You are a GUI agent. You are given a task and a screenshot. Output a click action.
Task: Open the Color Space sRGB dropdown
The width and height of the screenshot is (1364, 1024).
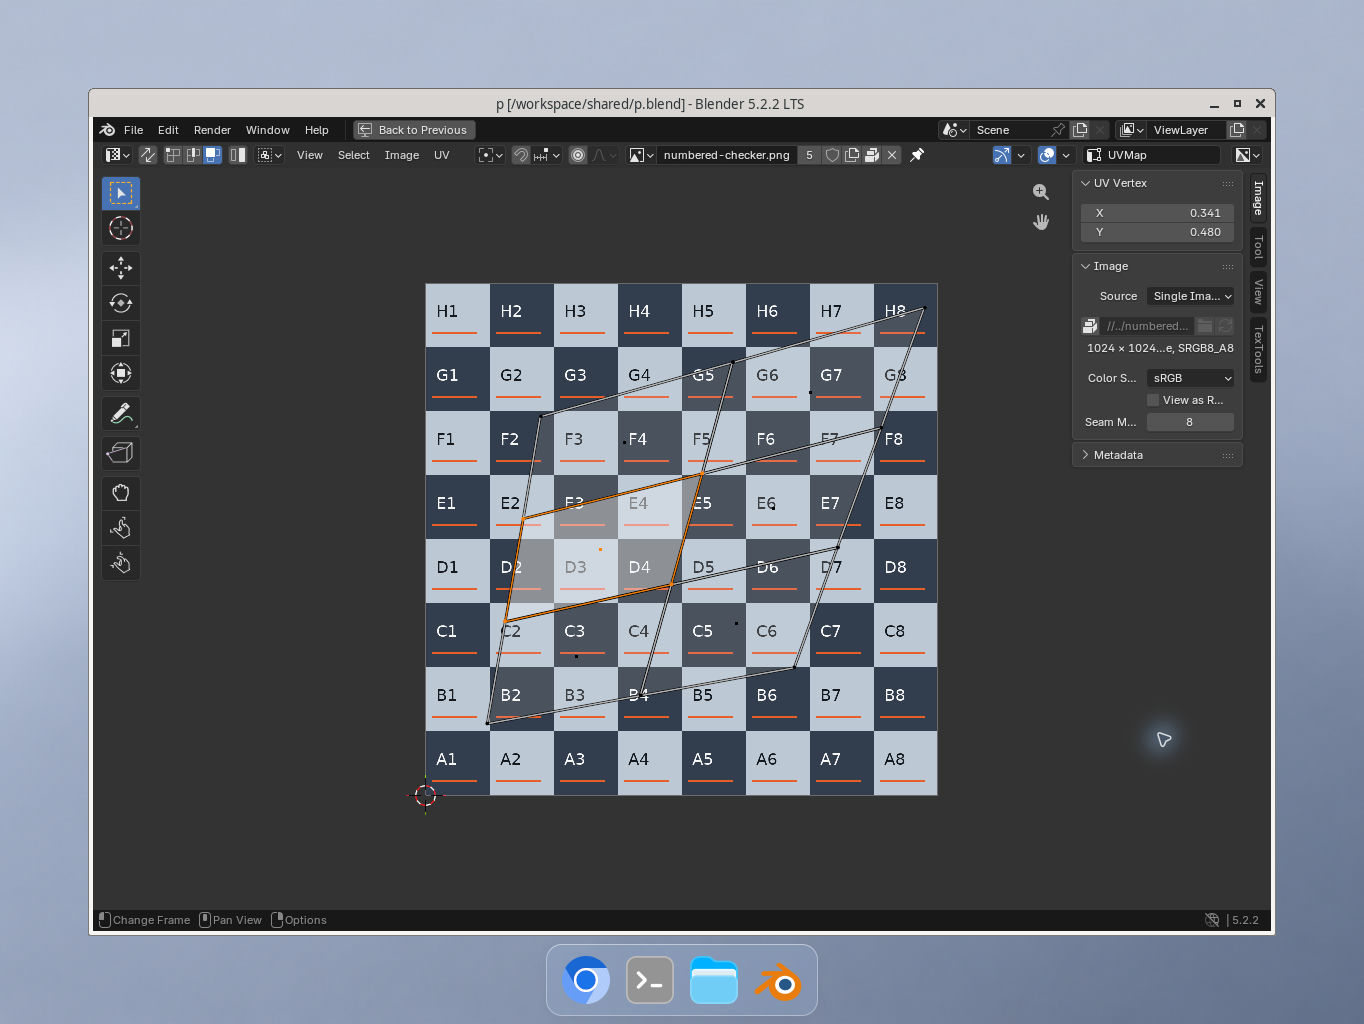1191,378
